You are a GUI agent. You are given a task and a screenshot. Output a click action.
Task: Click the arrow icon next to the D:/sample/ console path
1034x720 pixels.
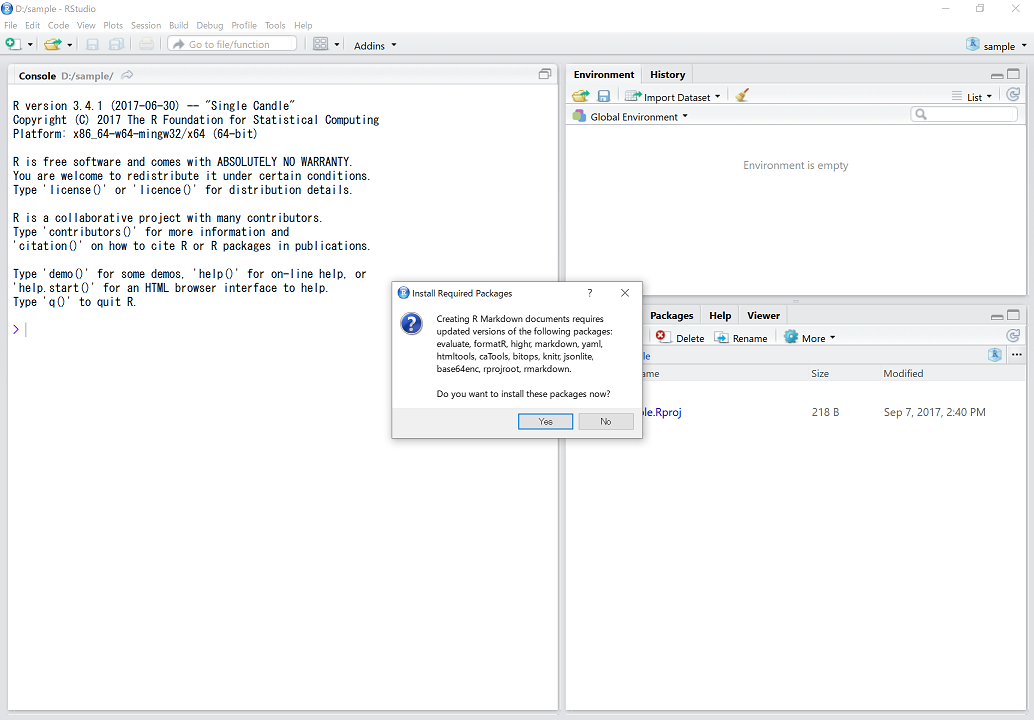[x=127, y=75]
